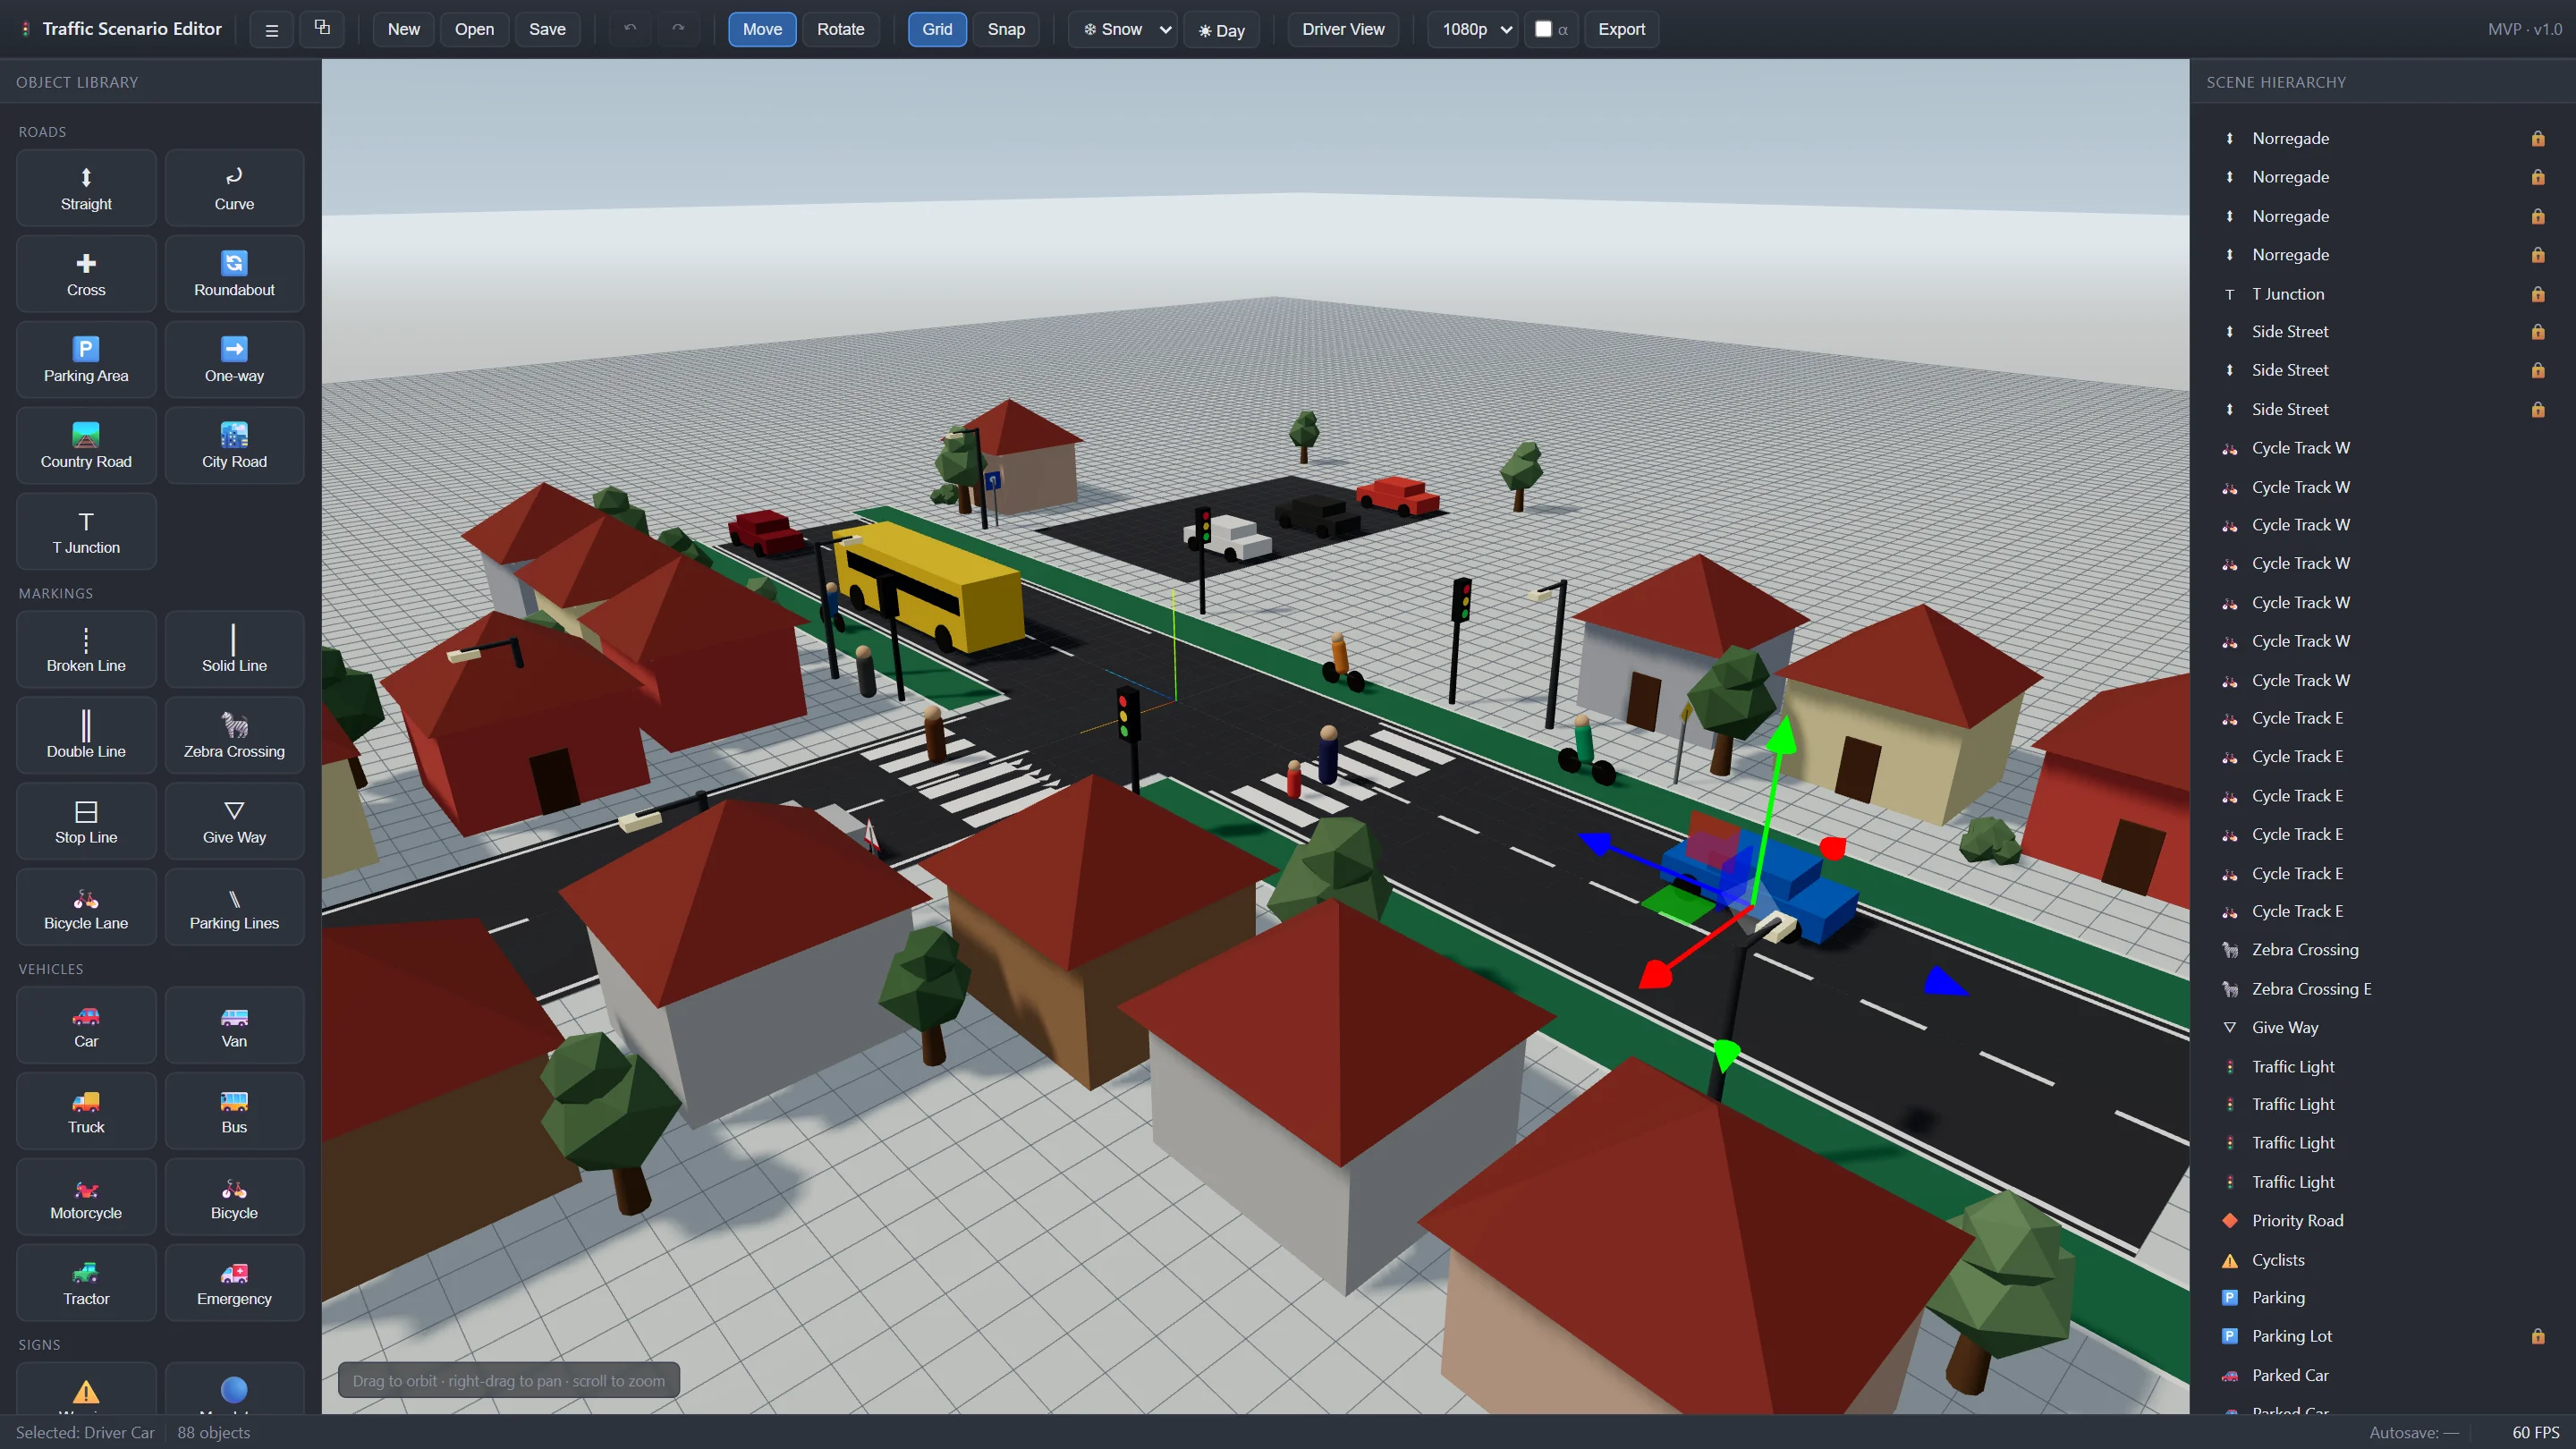This screenshot has height=1449, width=2576.
Task: Select Cyclists sign in hierarchy
Action: 2383,1260
